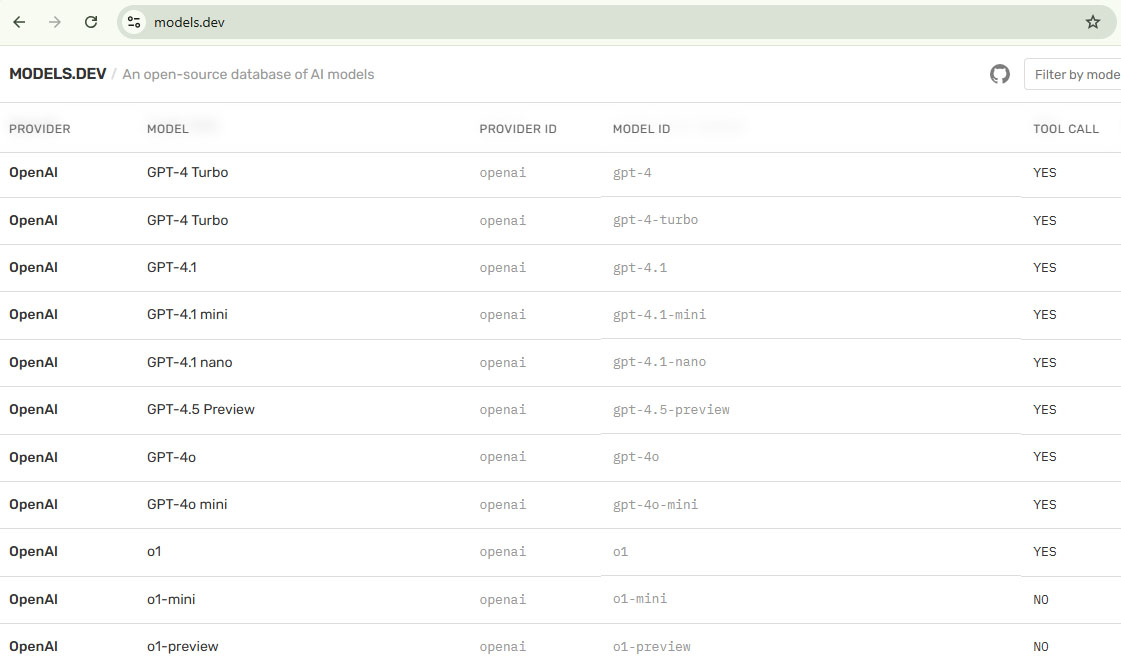Click OpenAI provider in the GPT-4.1 nano row
This screenshot has width=1121, height=662.
33,362
